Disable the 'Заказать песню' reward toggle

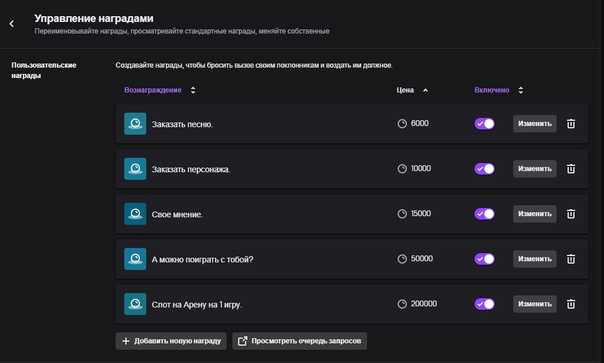(484, 124)
